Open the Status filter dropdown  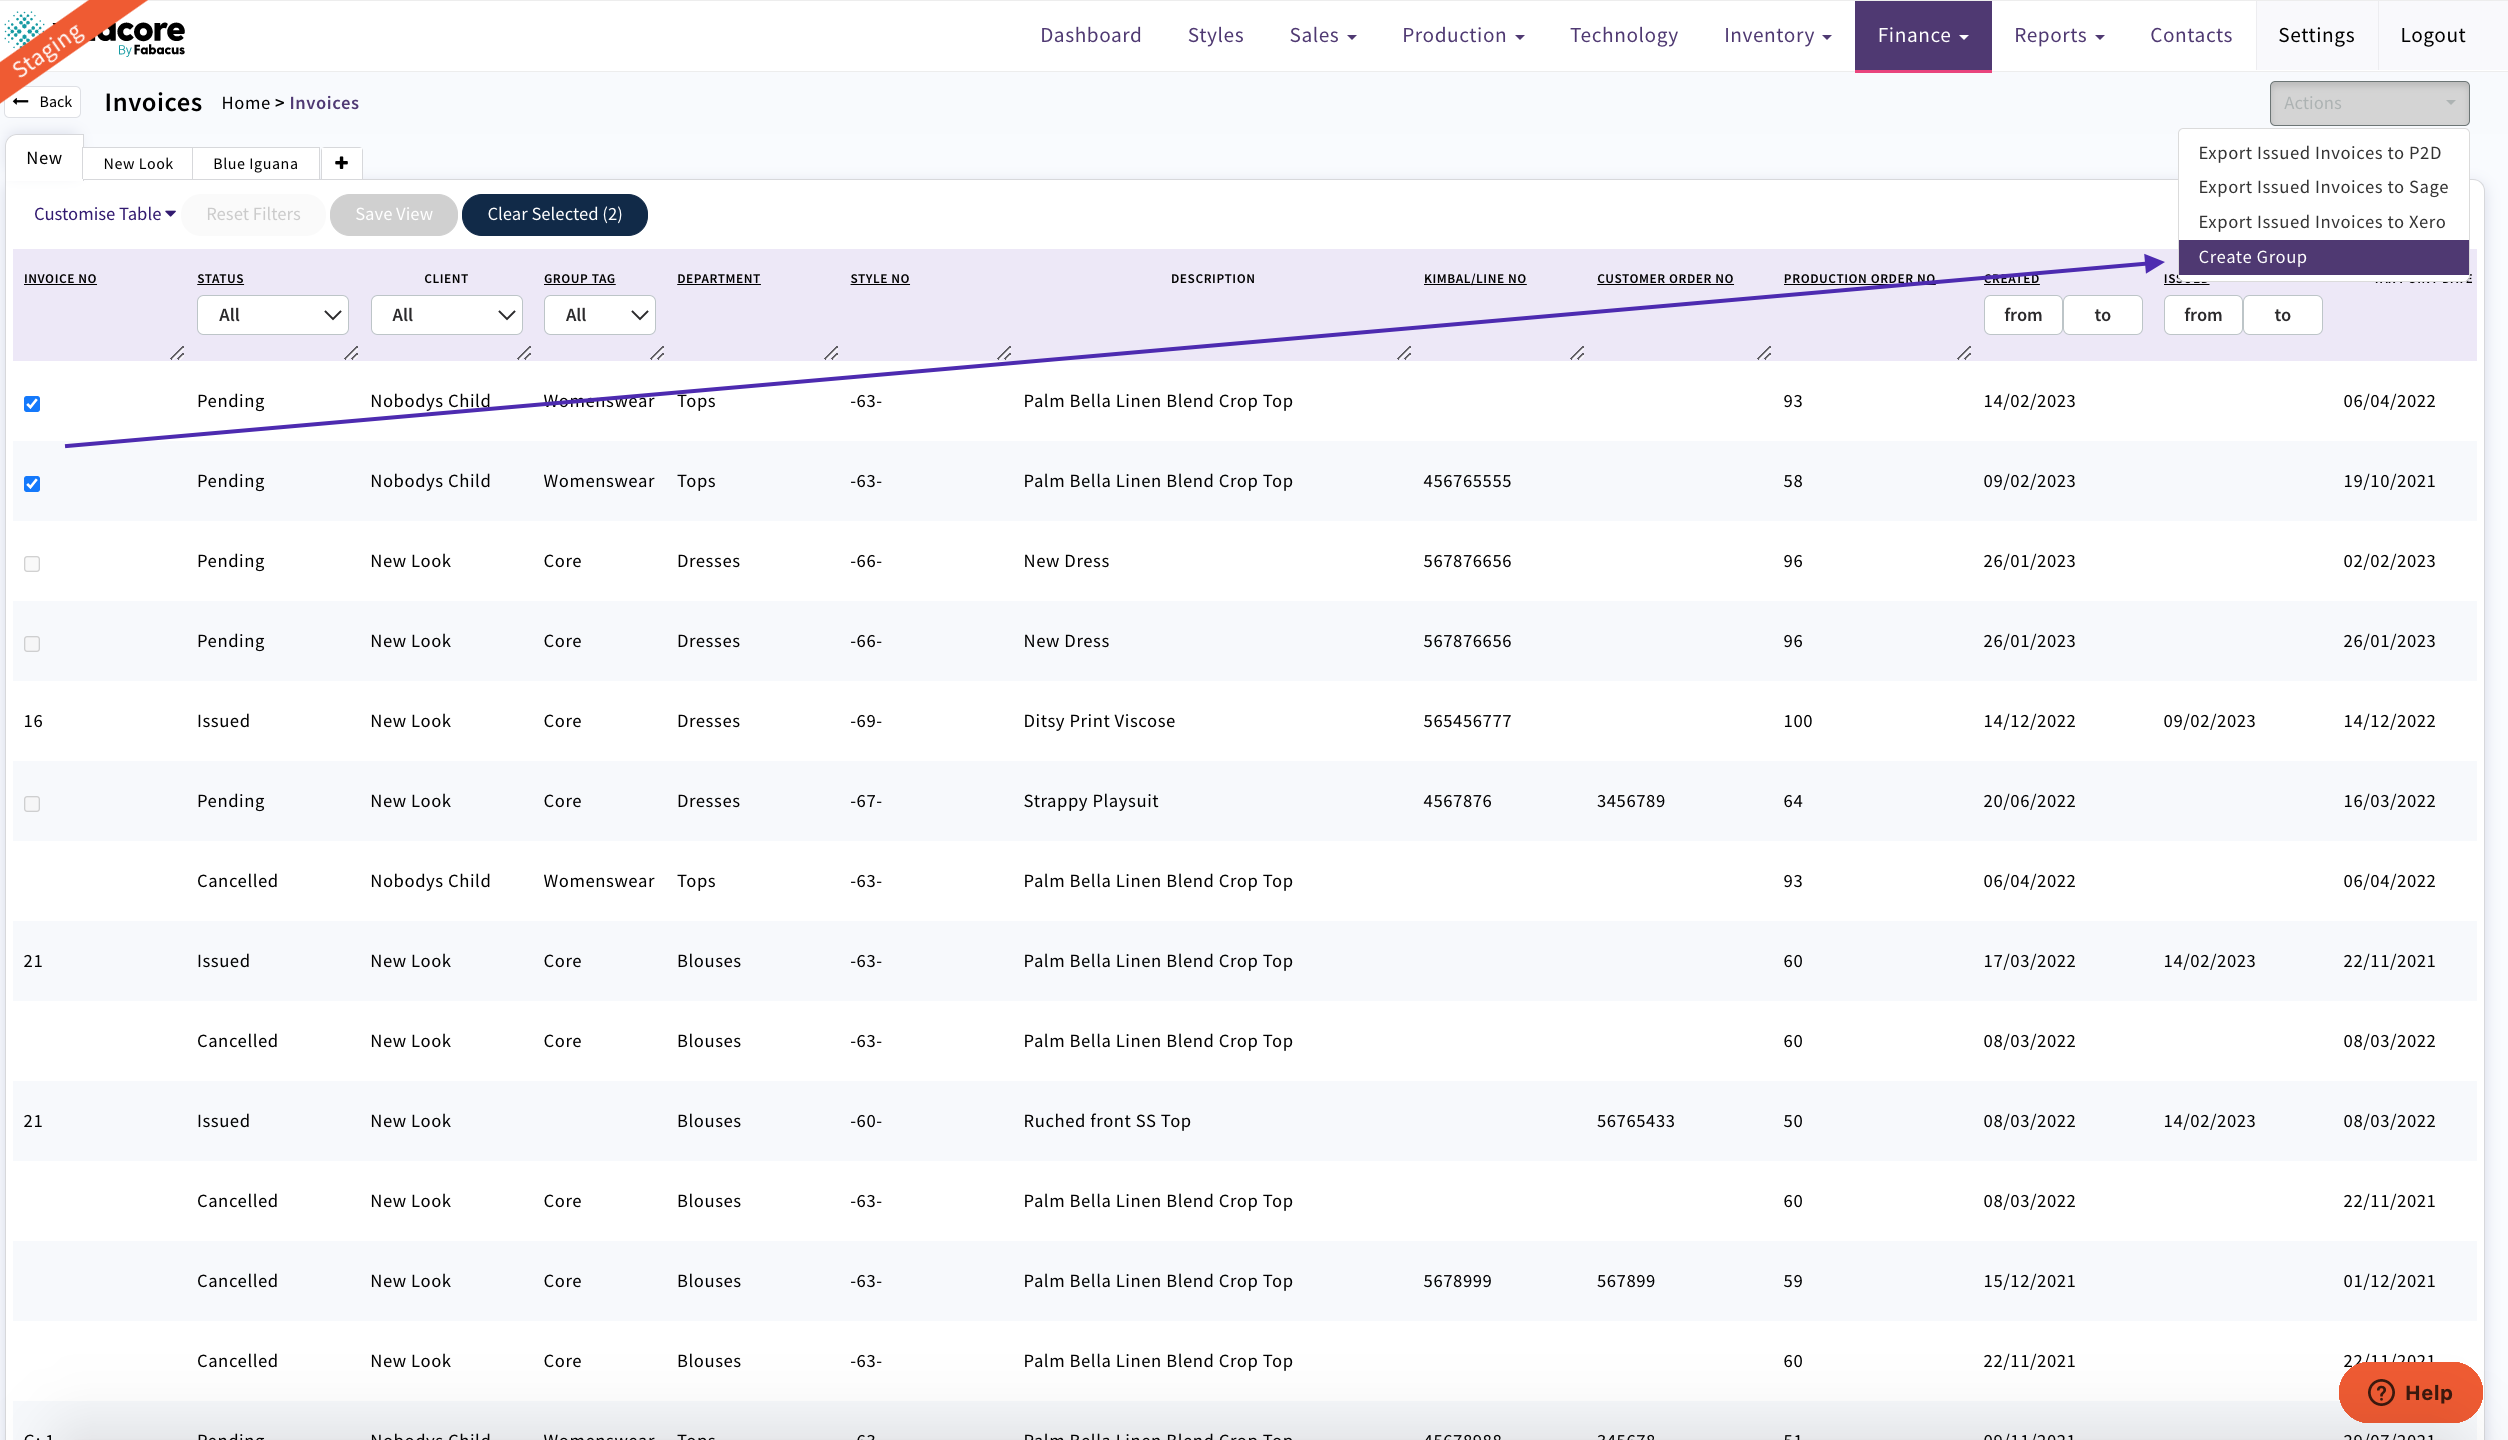(272, 314)
